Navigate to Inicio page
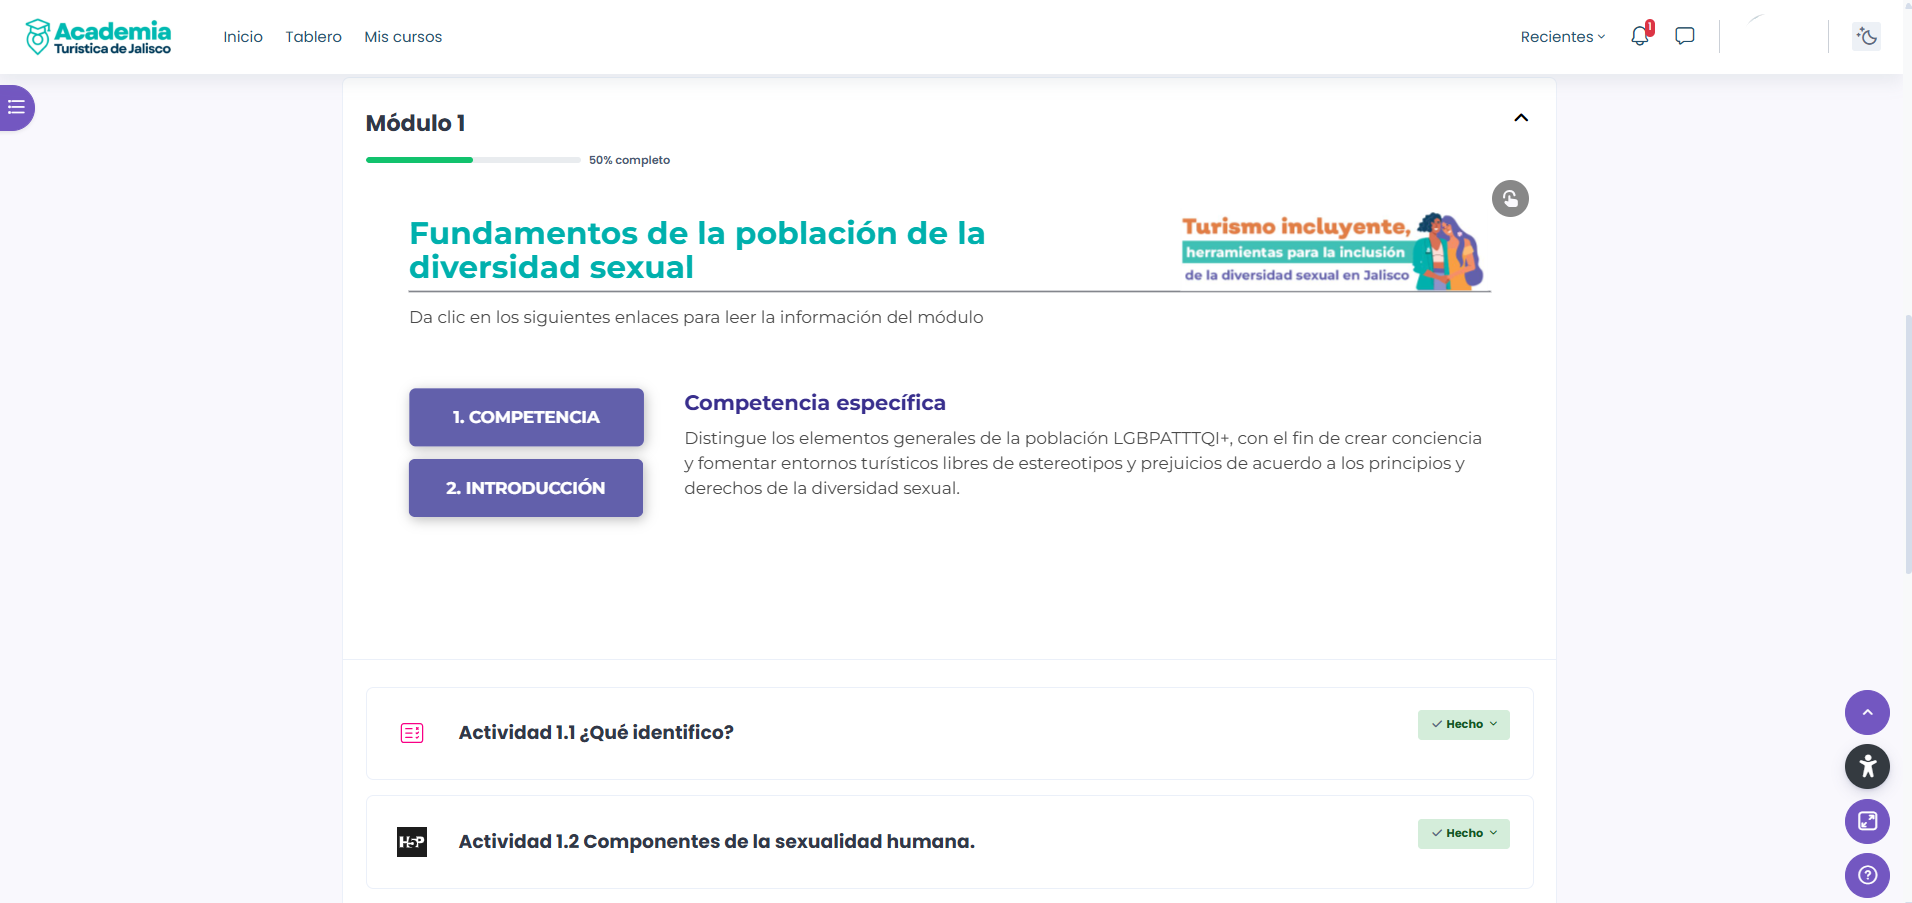1912x903 pixels. tap(243, 37)
